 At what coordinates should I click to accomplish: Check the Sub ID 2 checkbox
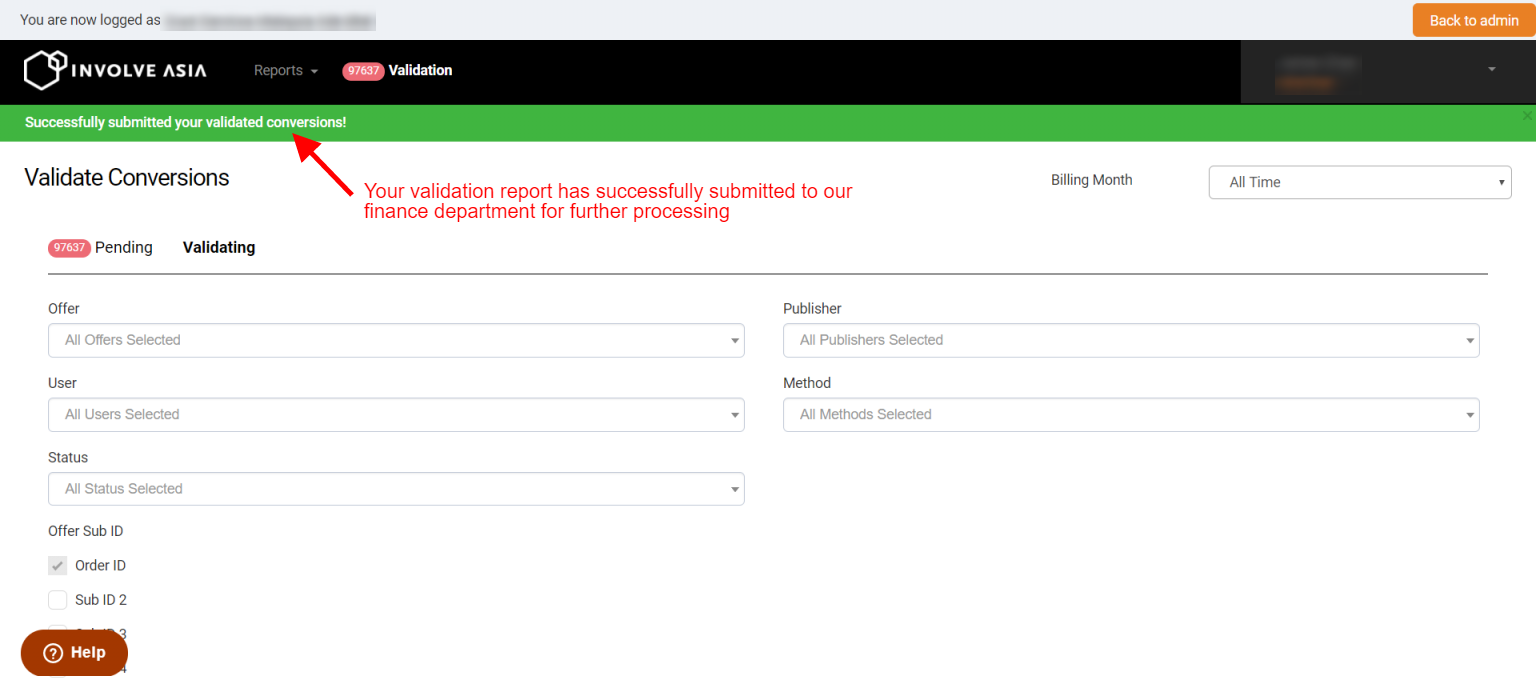58,600
